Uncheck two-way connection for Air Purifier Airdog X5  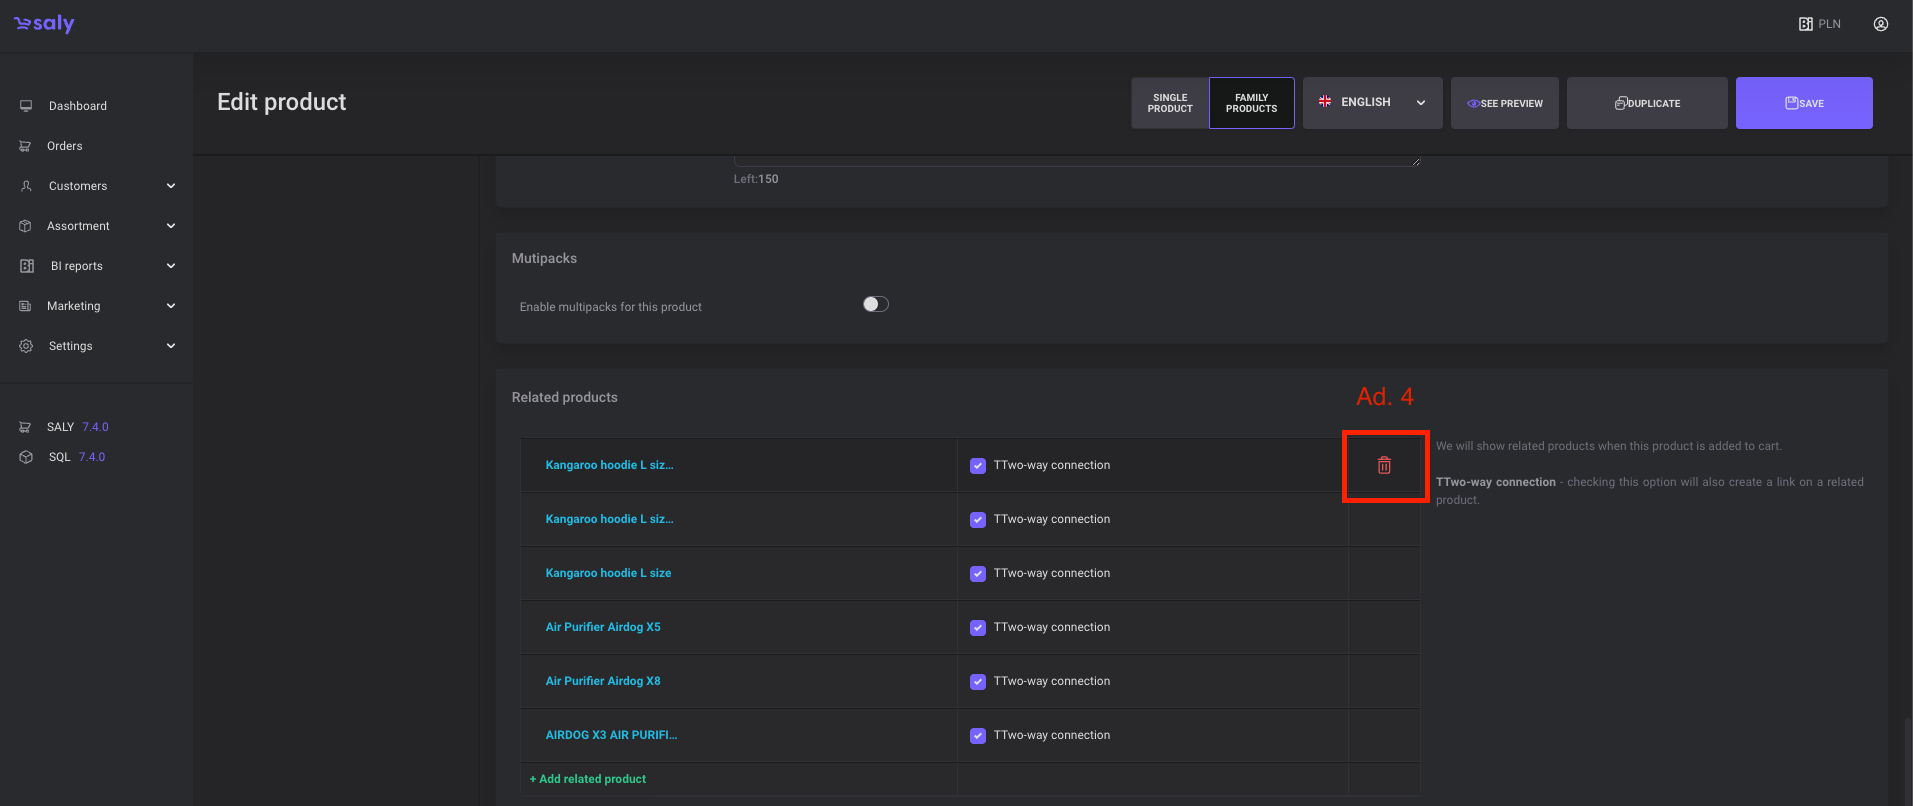point(978,628)
